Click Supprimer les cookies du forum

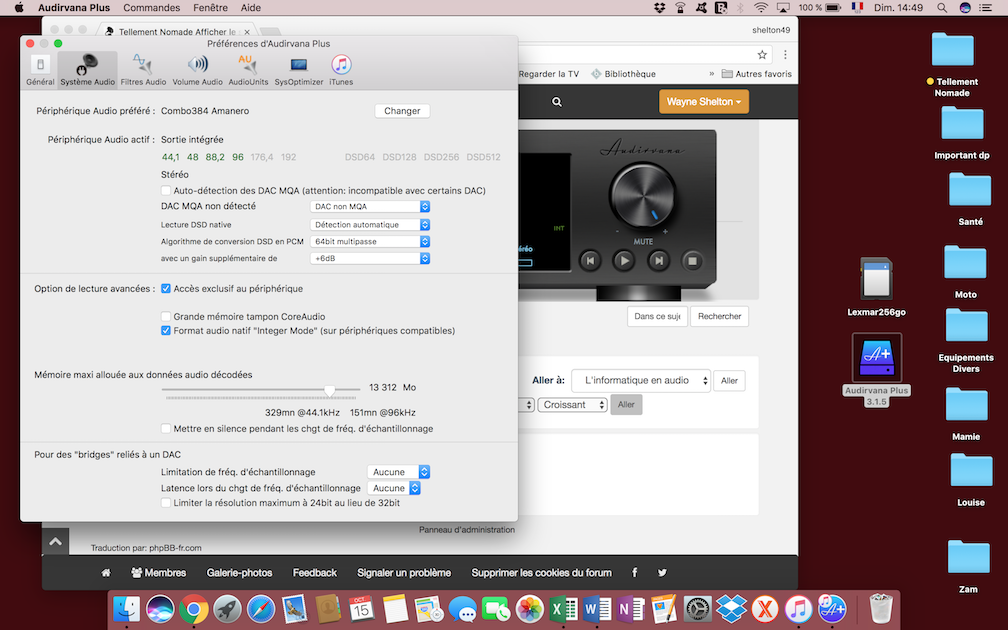[542, 572]
